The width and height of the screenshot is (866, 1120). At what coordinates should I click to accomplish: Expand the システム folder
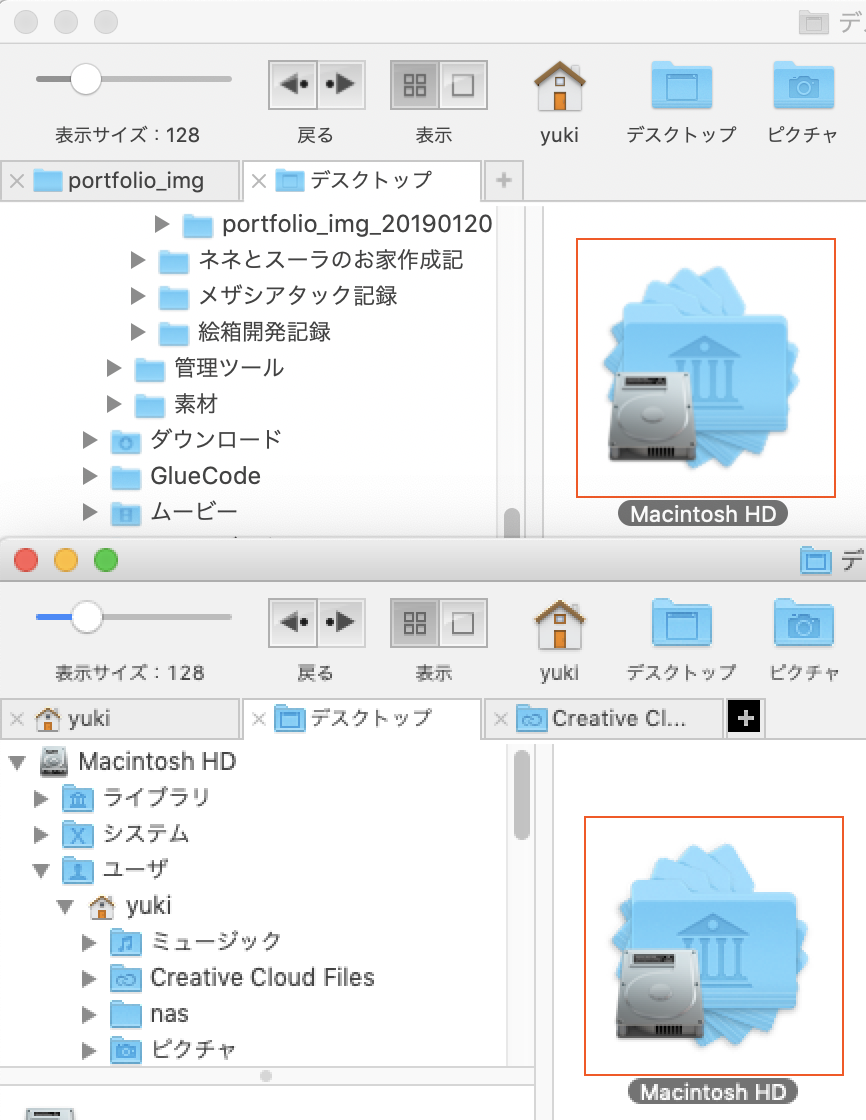41,834
